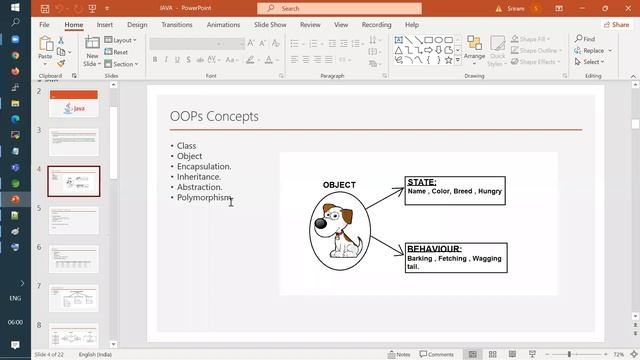The image size is (640, 360).
Task: Open Windows search magnifier on taskbar
Action: tap(15, 22)
